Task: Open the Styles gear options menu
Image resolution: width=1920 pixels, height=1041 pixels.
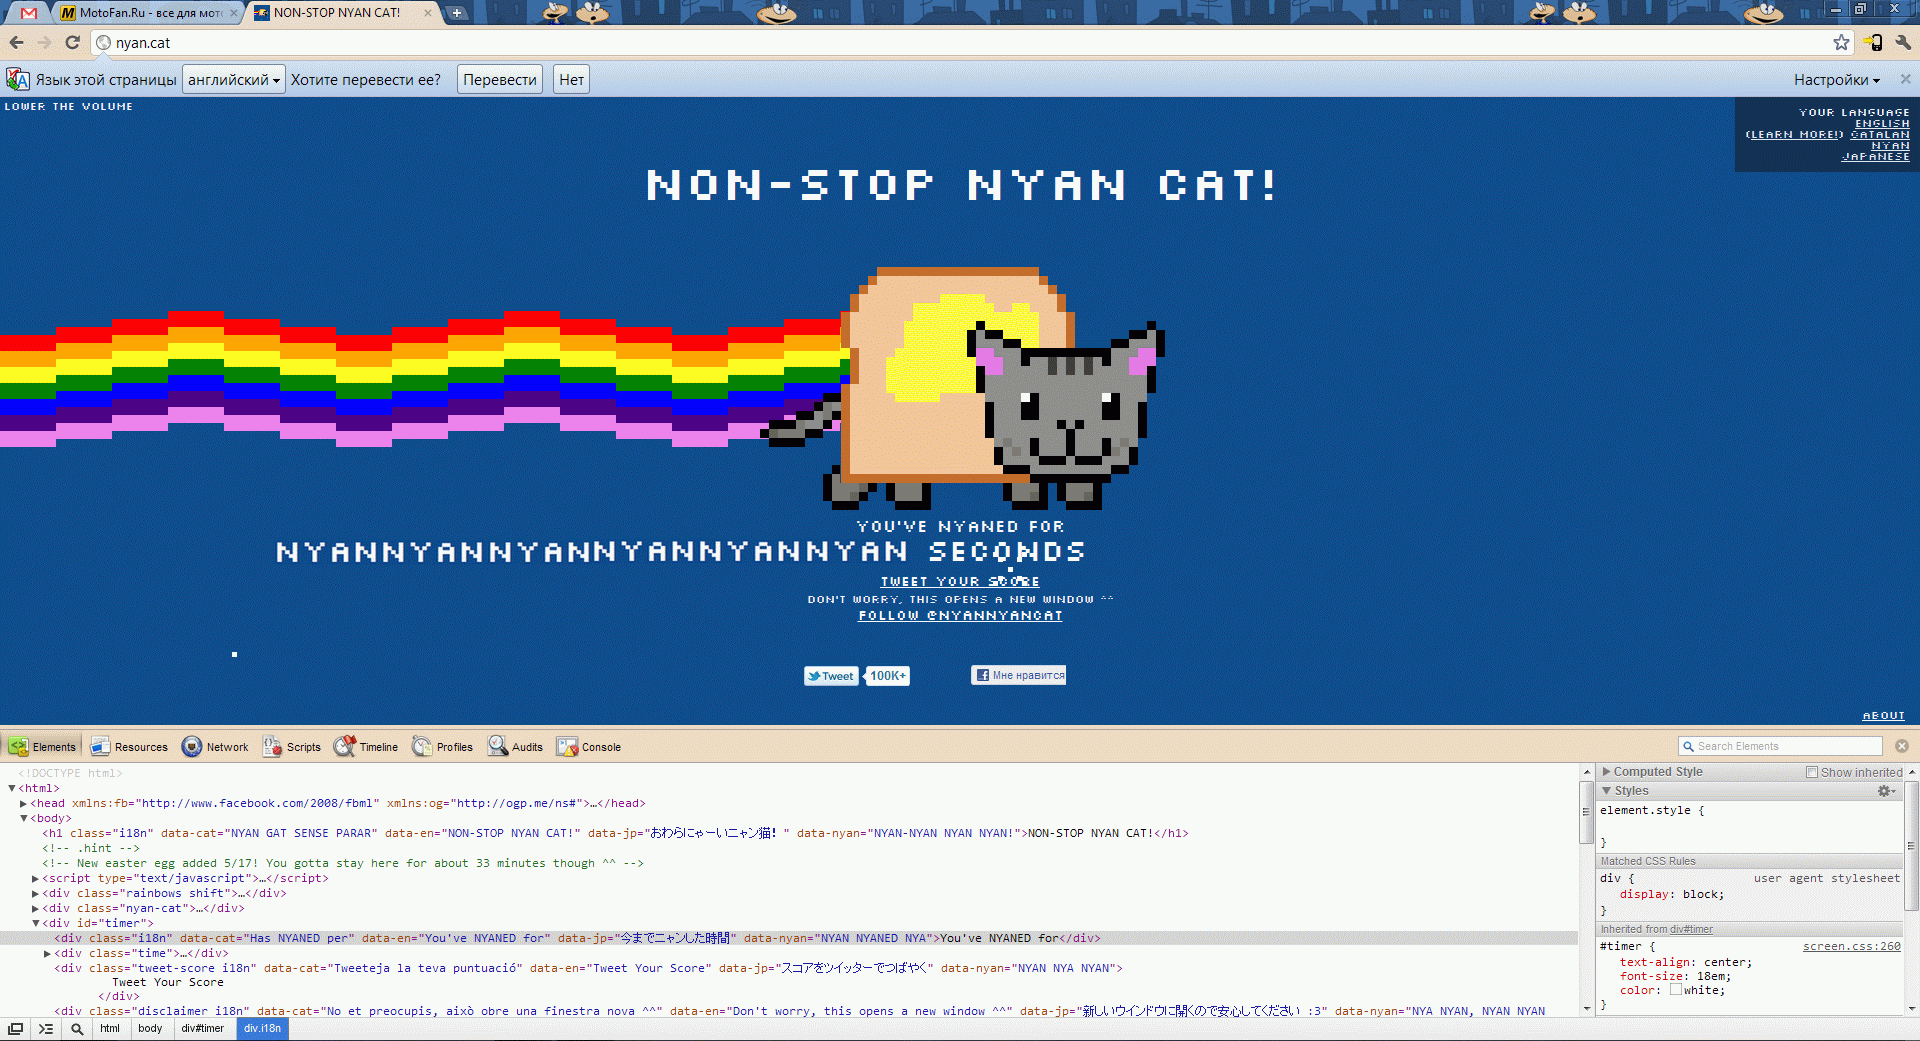Action: click(1886, 791)
